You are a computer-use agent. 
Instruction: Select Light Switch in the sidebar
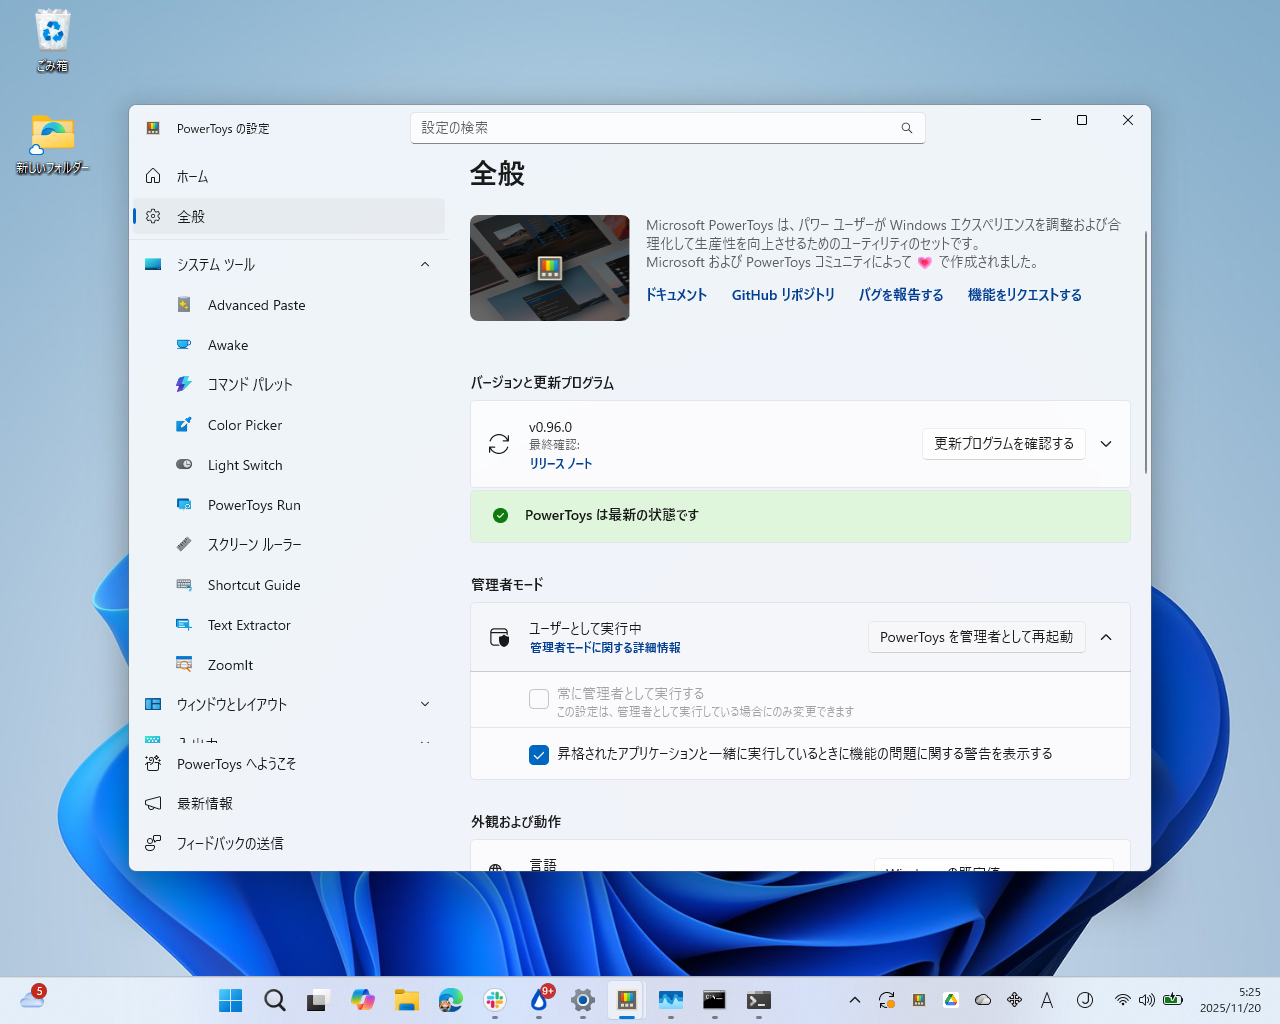[243, 465]
